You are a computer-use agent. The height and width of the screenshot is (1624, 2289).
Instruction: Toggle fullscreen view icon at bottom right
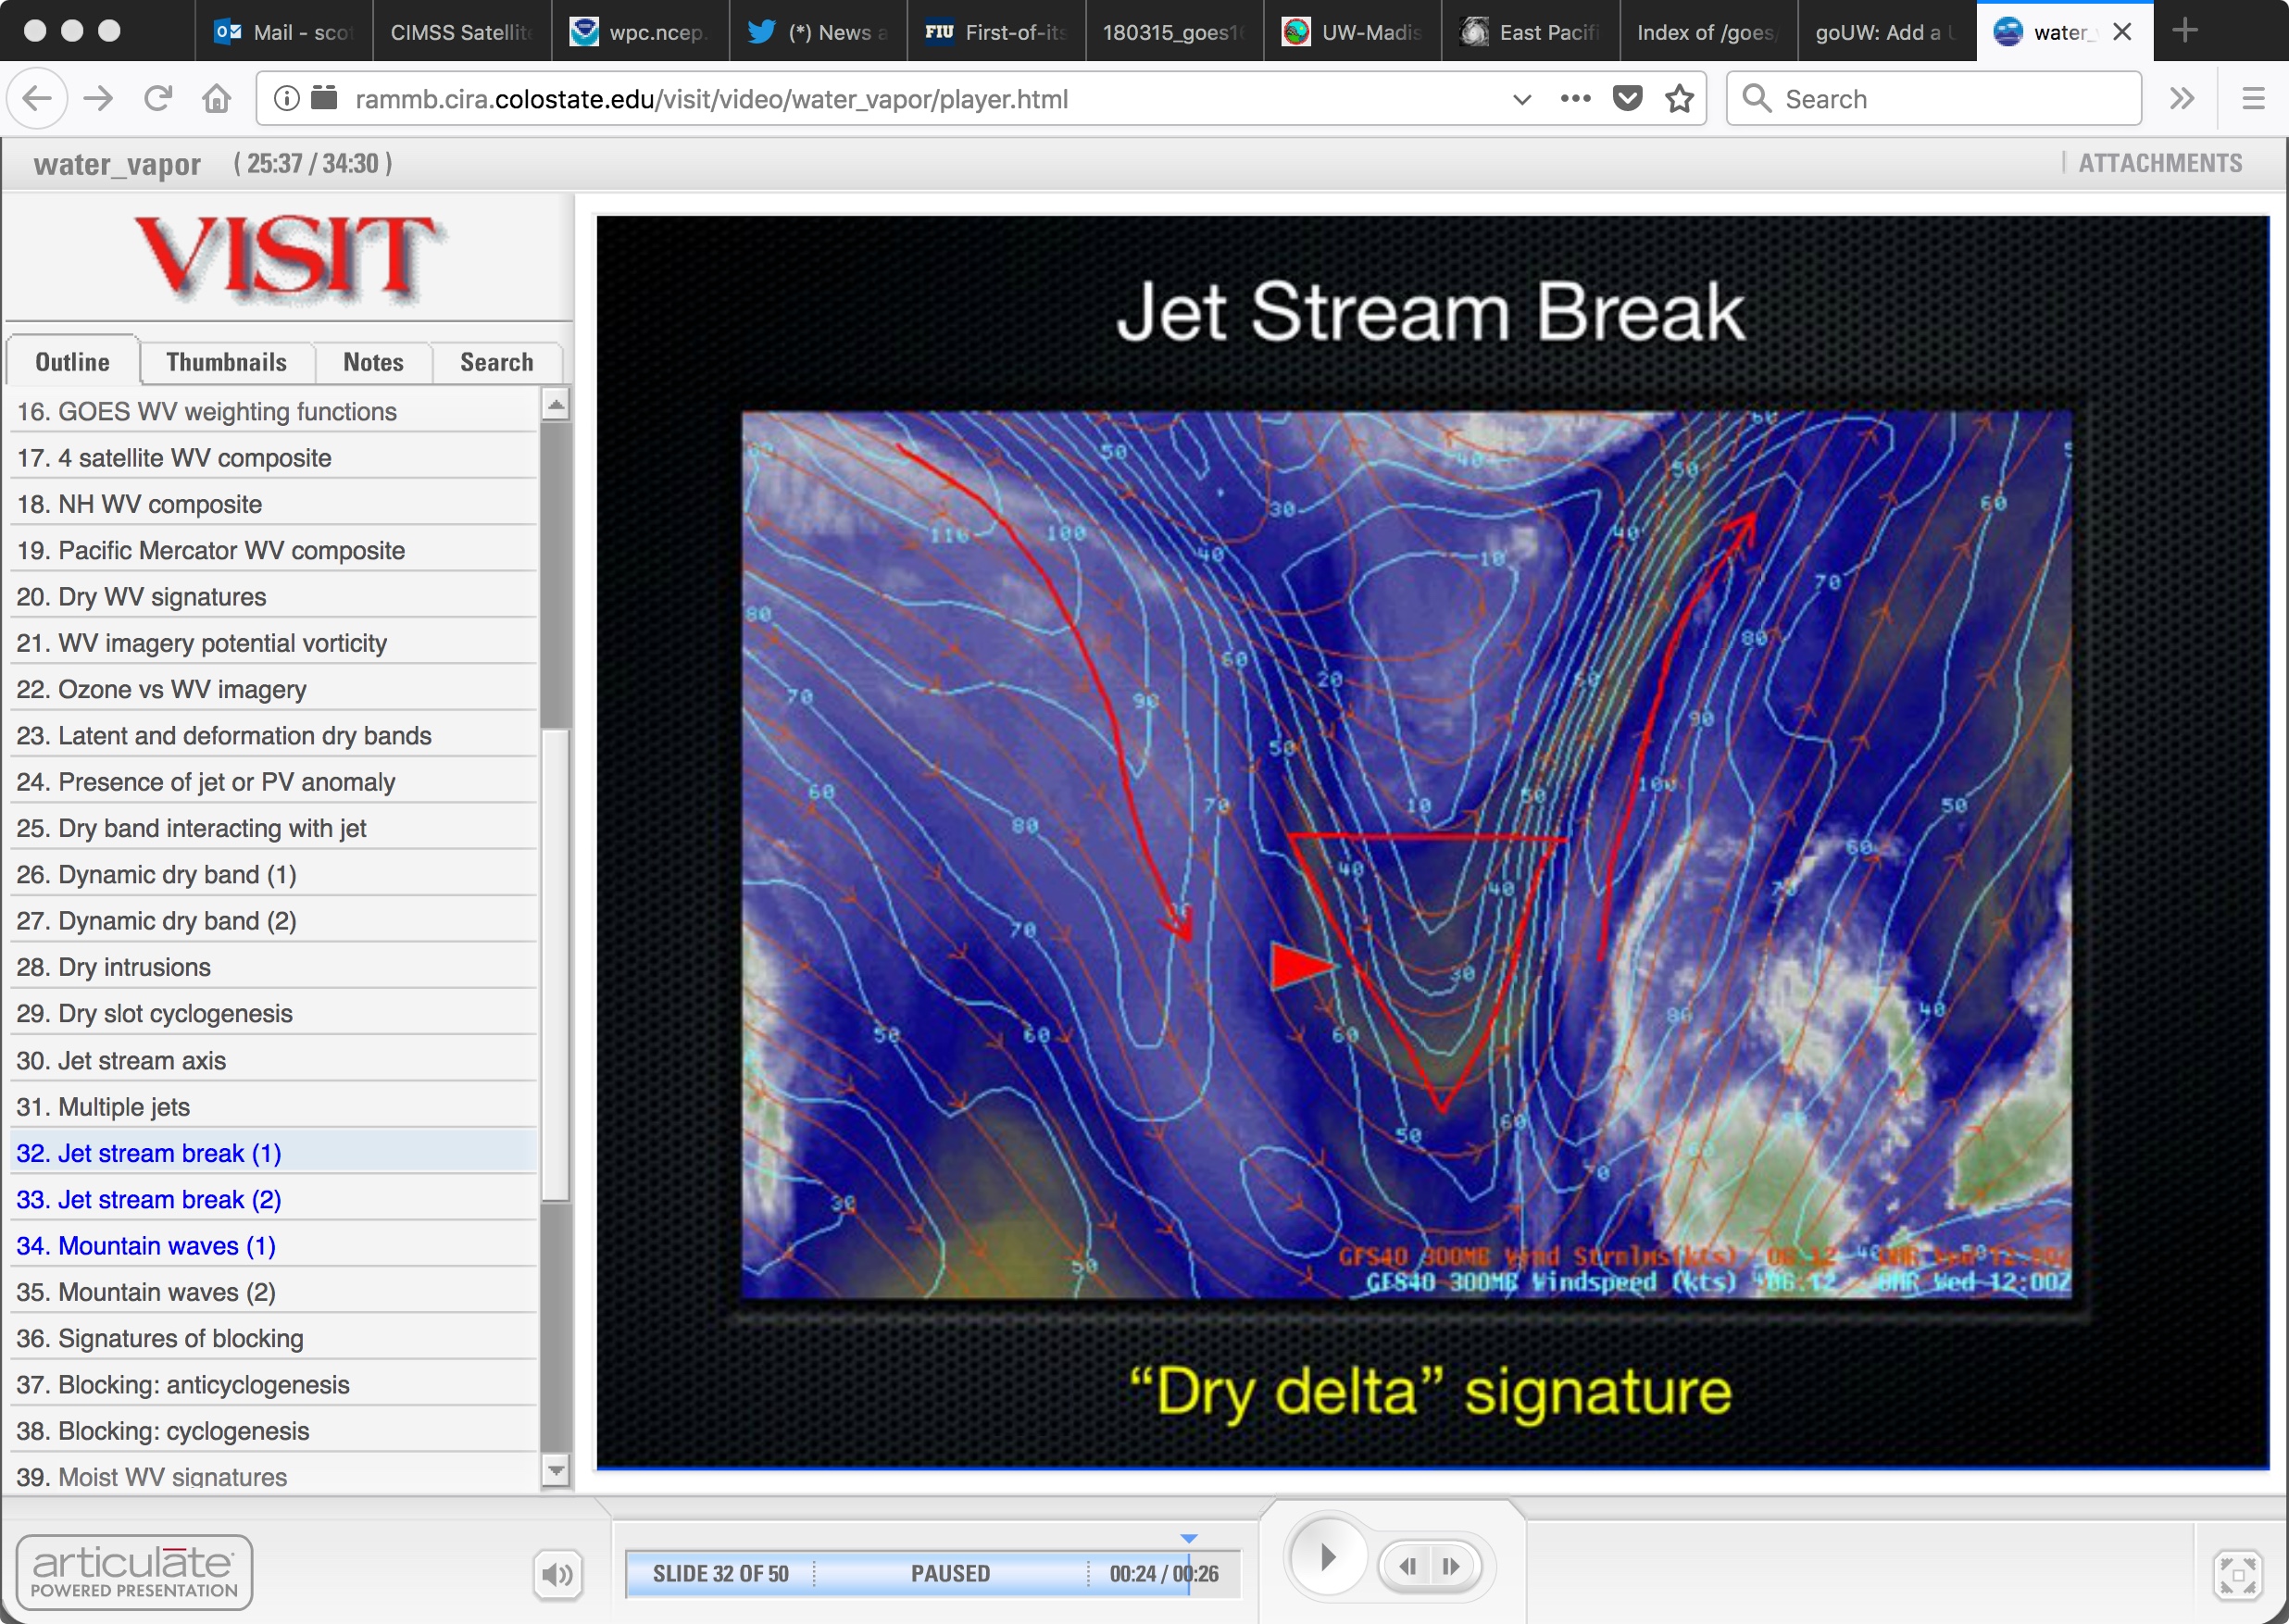pos(2237,1575)
